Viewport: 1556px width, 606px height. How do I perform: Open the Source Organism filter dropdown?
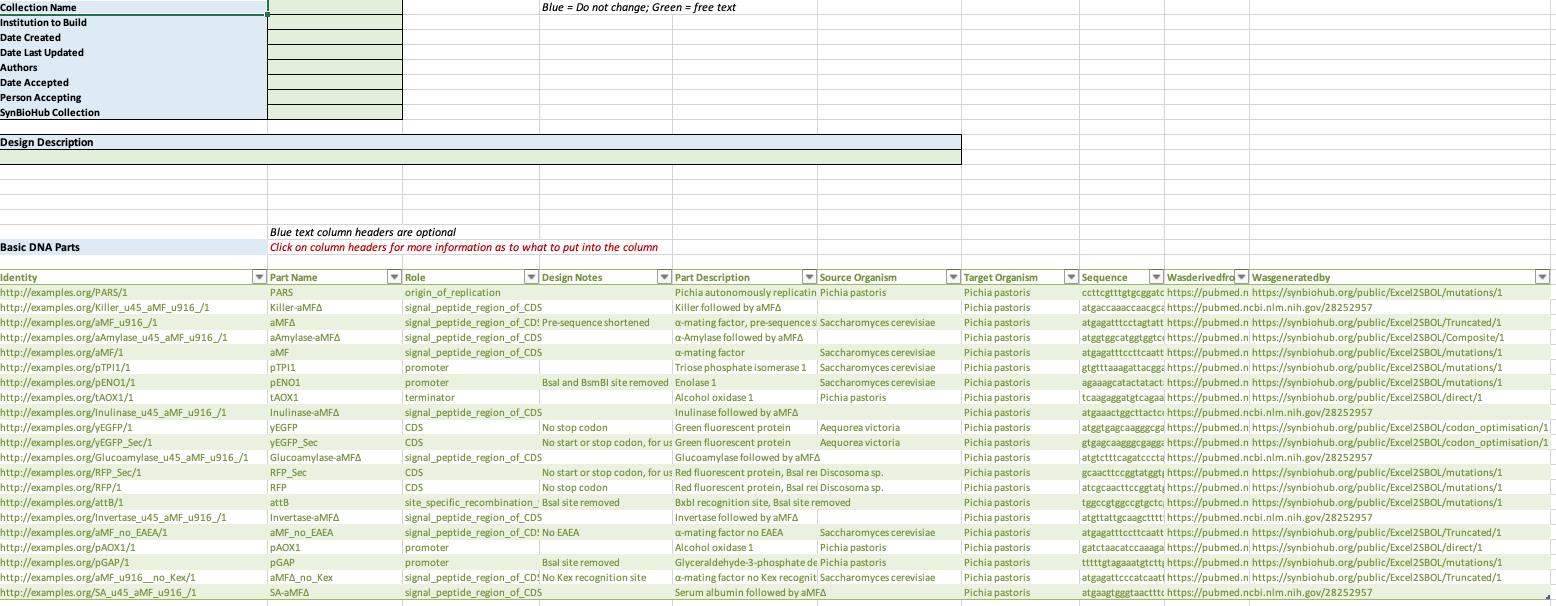pyautogui.click(x=952, y=277)
